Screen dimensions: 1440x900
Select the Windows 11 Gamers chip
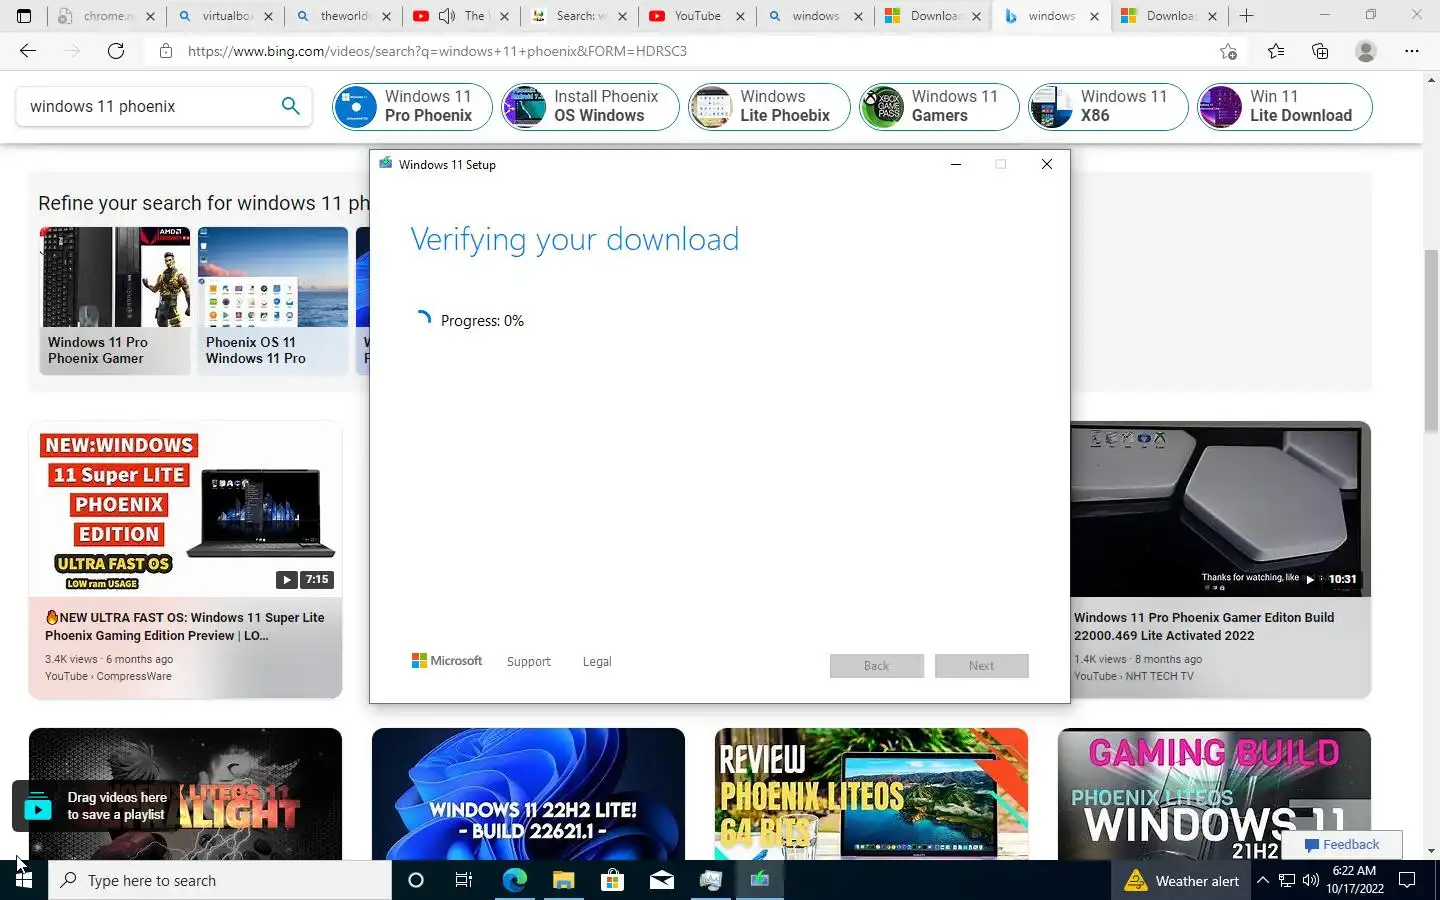[939, 106]
